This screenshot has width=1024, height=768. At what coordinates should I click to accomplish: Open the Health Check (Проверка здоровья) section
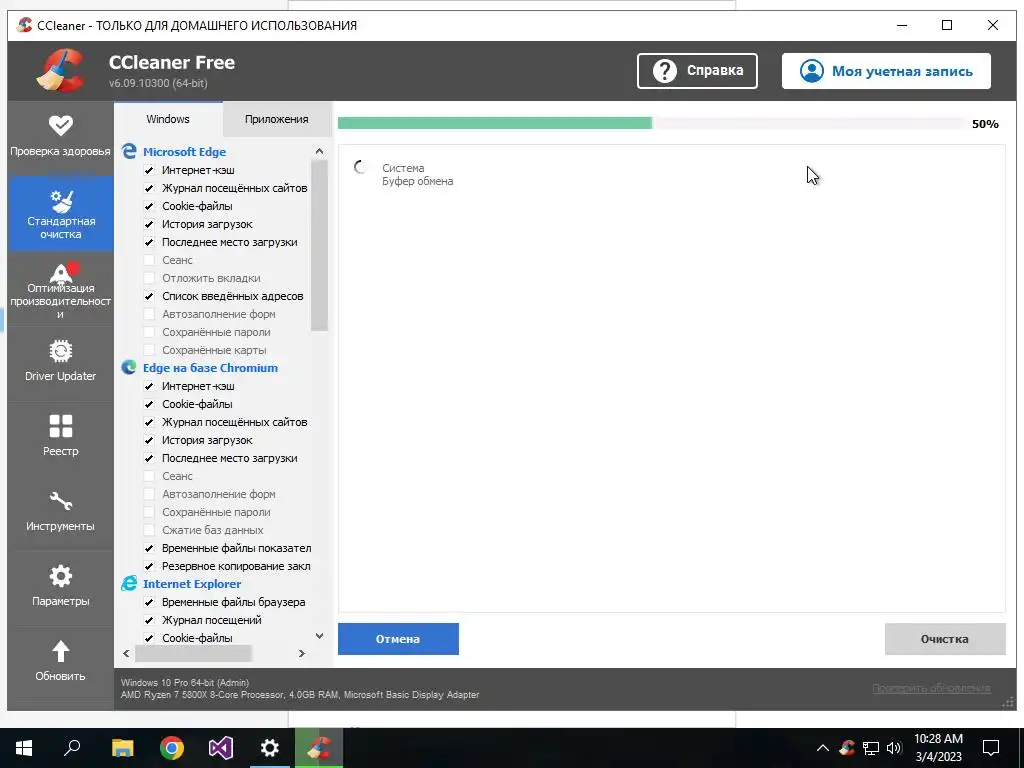click(x=60, y=136)
